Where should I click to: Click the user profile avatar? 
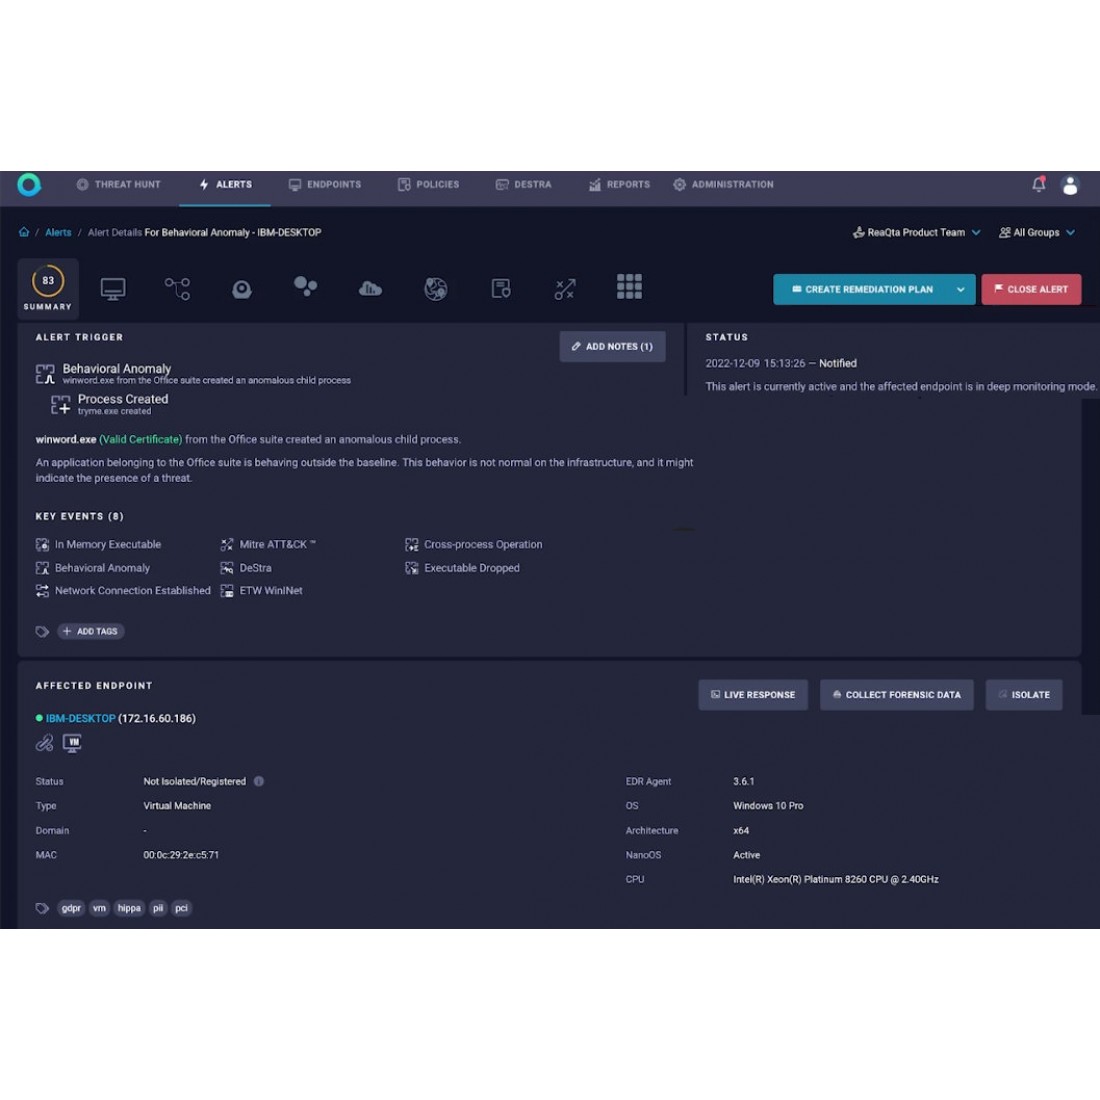point(1070,185)
